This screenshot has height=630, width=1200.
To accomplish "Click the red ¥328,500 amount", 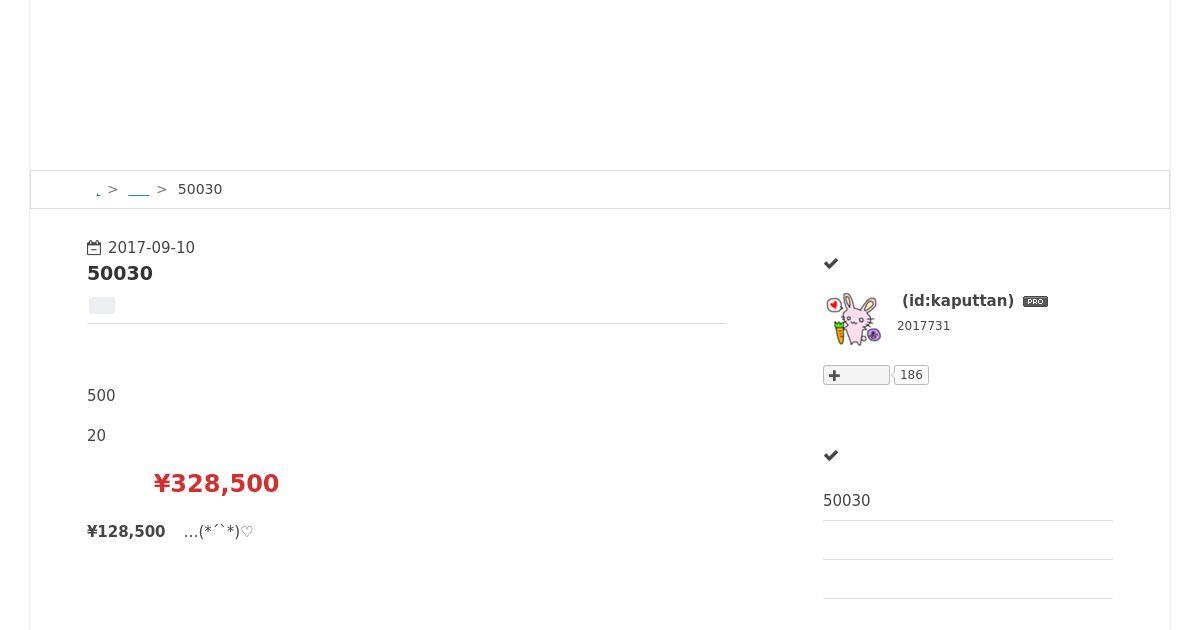I will (216, 484).
